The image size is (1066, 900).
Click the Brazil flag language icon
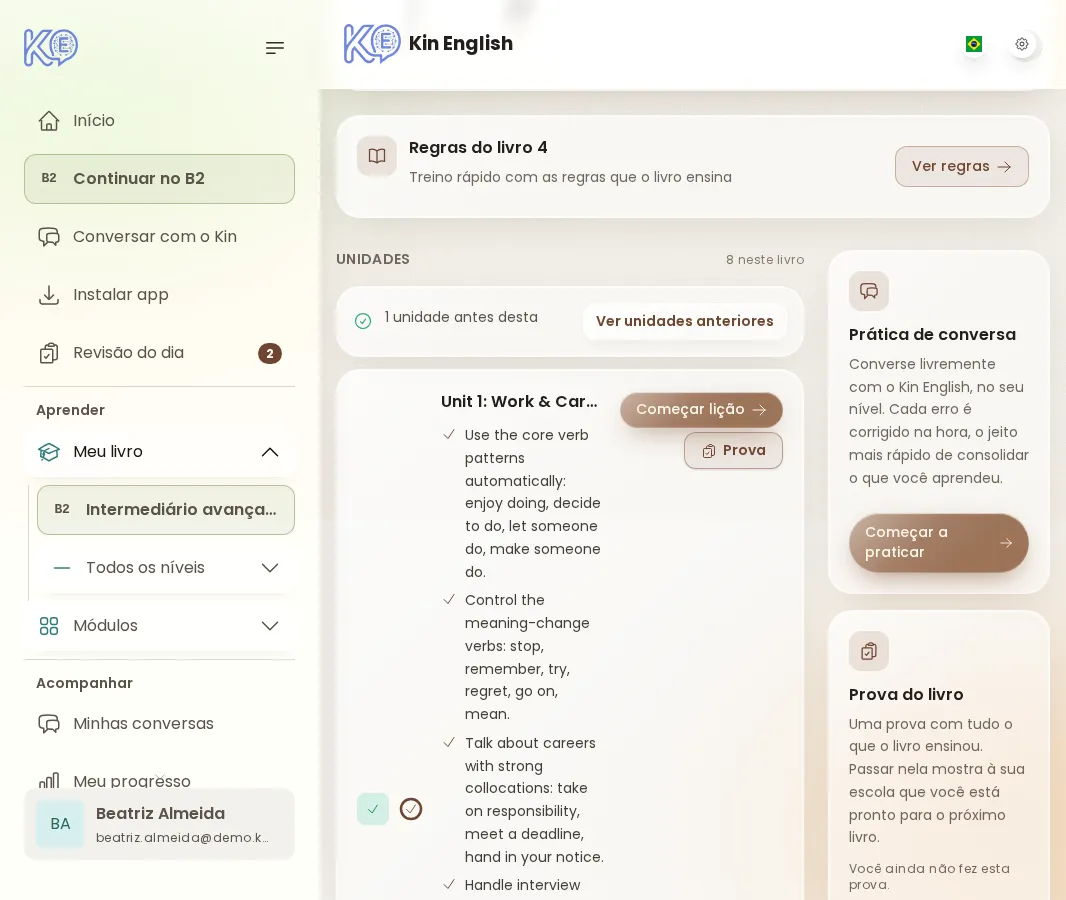pyautogui.click(x=974, y=44)
